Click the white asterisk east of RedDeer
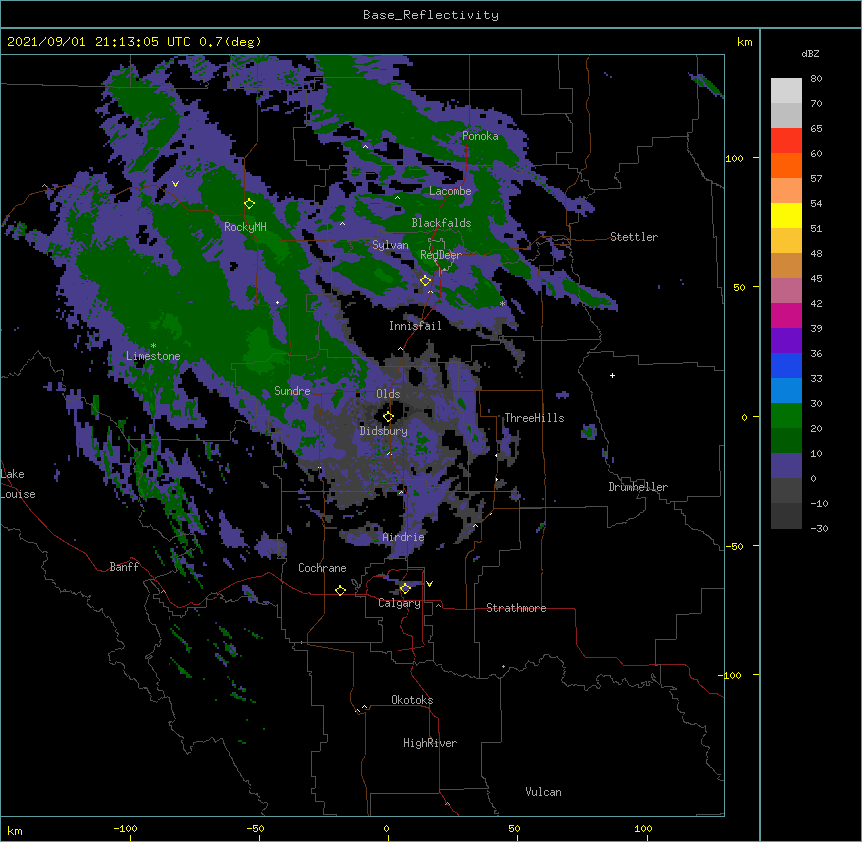Screen dimensions: 862x842 tap(502, 303)
